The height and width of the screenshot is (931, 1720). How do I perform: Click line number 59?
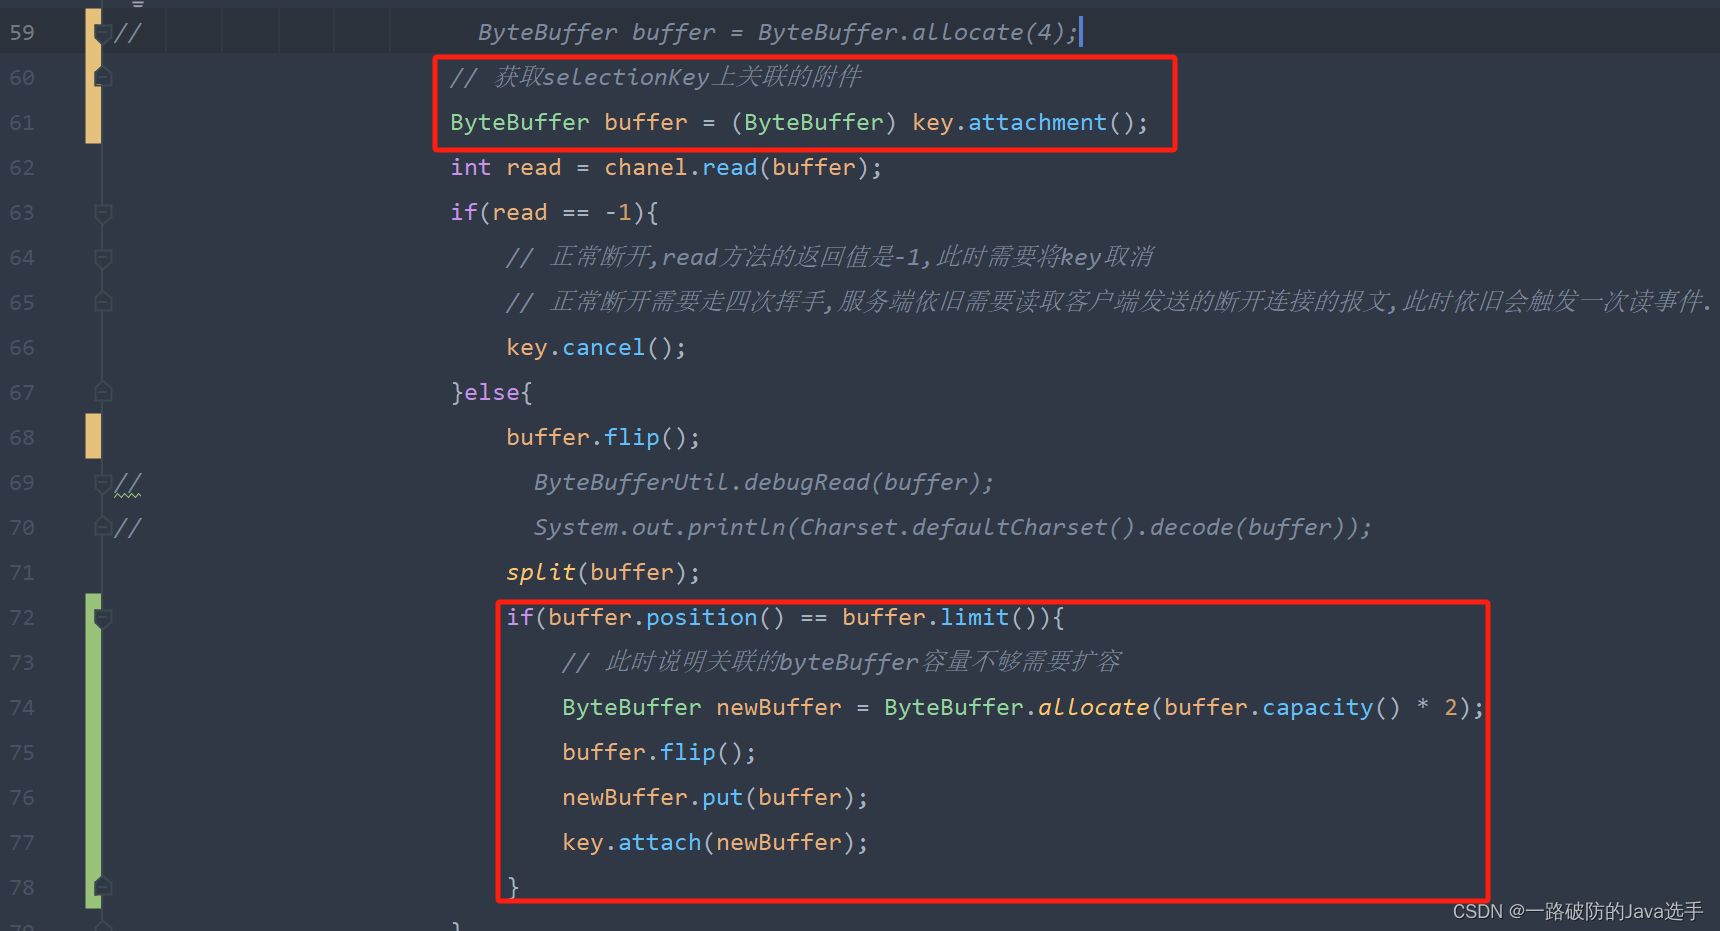pos(21,31)
